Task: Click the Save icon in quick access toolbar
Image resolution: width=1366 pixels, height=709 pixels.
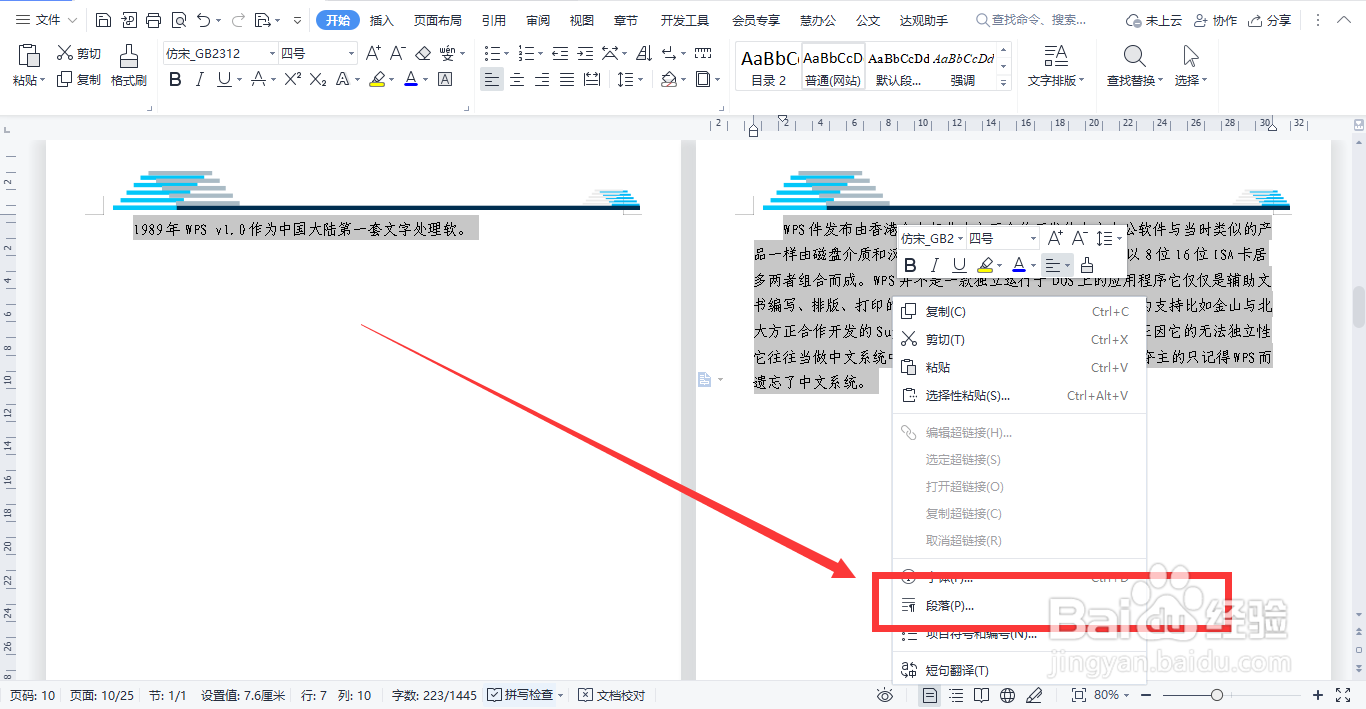Action: click(104, 20)
